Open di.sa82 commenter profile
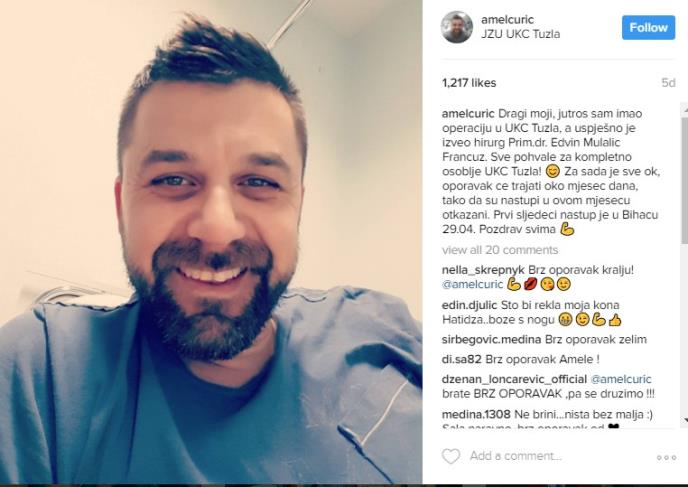Image resolution: width=688 pixels, height=487 pixels. pos(462,360)
